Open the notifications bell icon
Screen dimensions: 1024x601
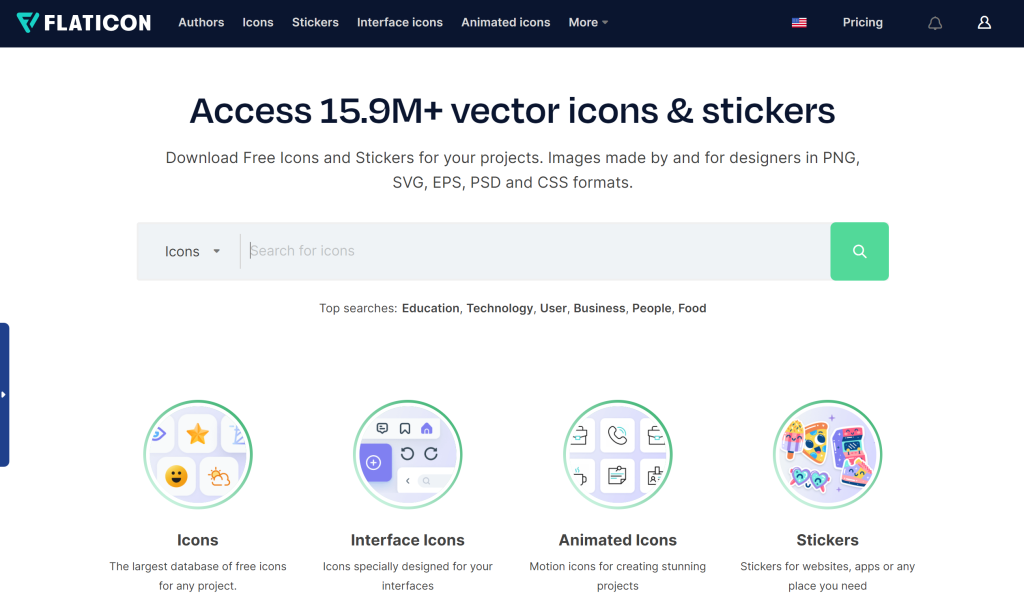[935, 23]
